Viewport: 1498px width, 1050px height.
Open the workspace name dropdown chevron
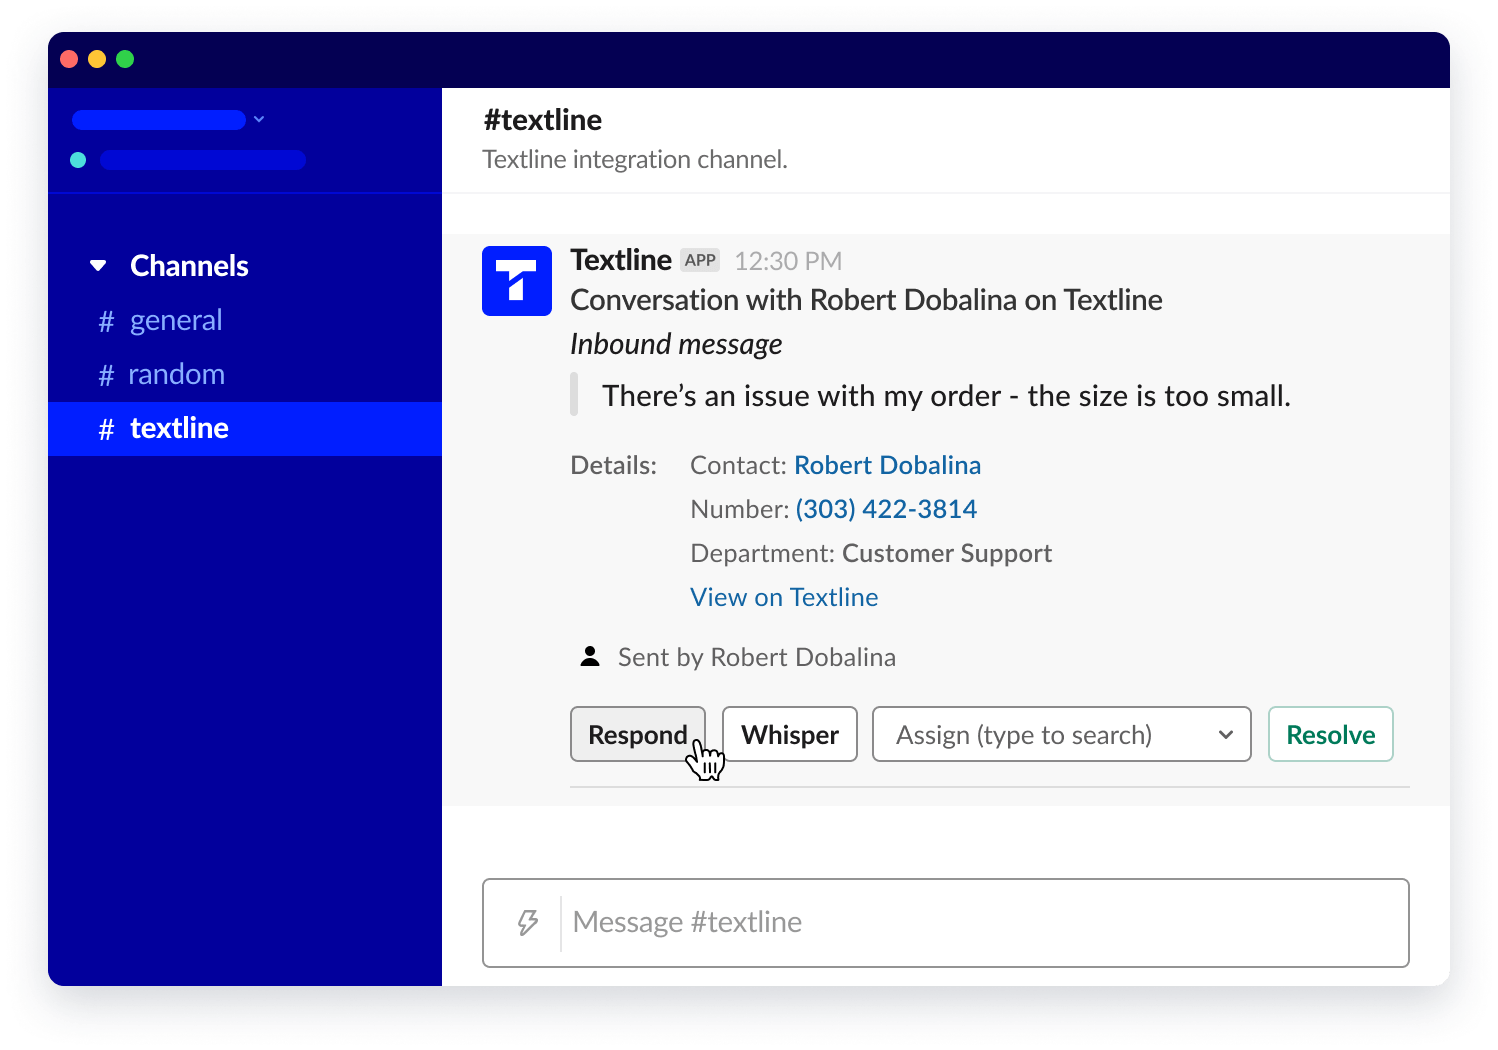(259, 119)
